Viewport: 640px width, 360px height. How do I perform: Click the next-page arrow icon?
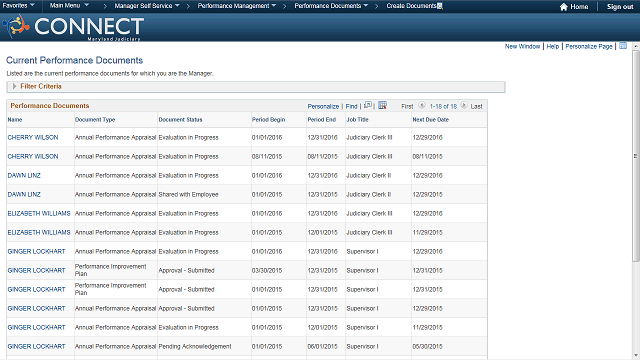click(x=464, y=105)
